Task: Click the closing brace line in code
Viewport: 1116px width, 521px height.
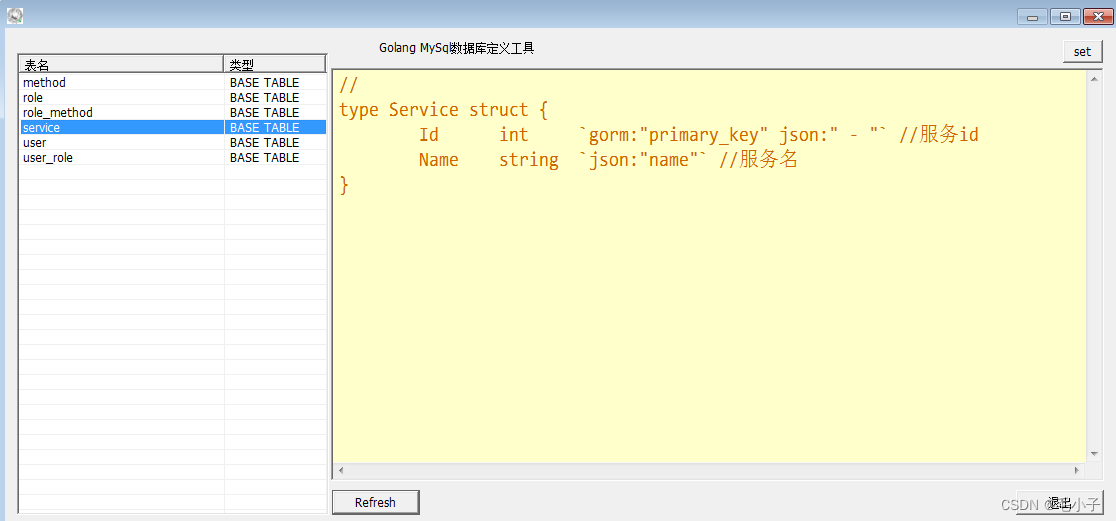Action: coord(345,185)
